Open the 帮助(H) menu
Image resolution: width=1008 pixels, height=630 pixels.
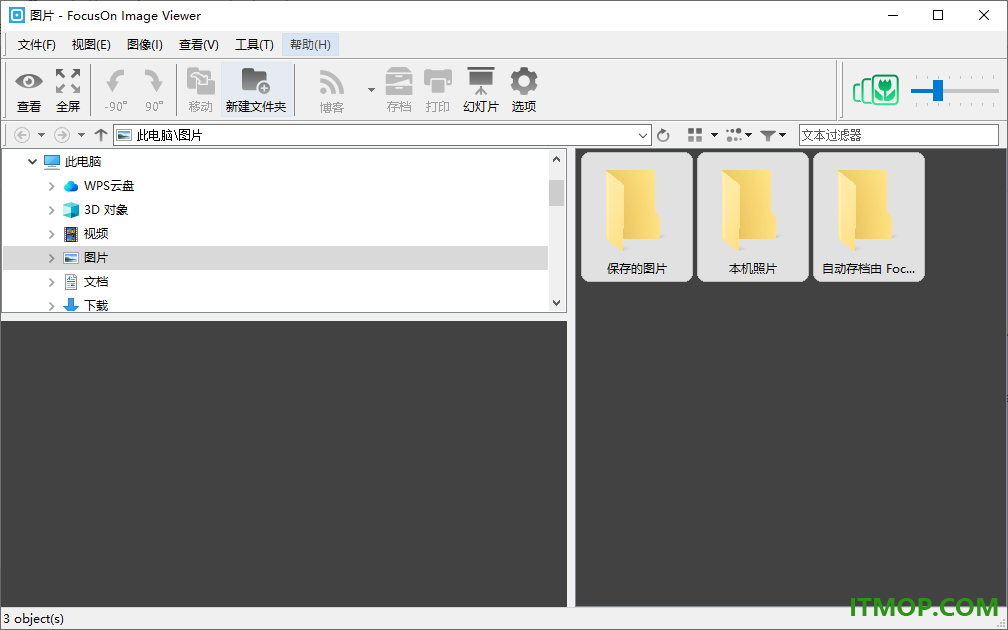click(310, 44)
